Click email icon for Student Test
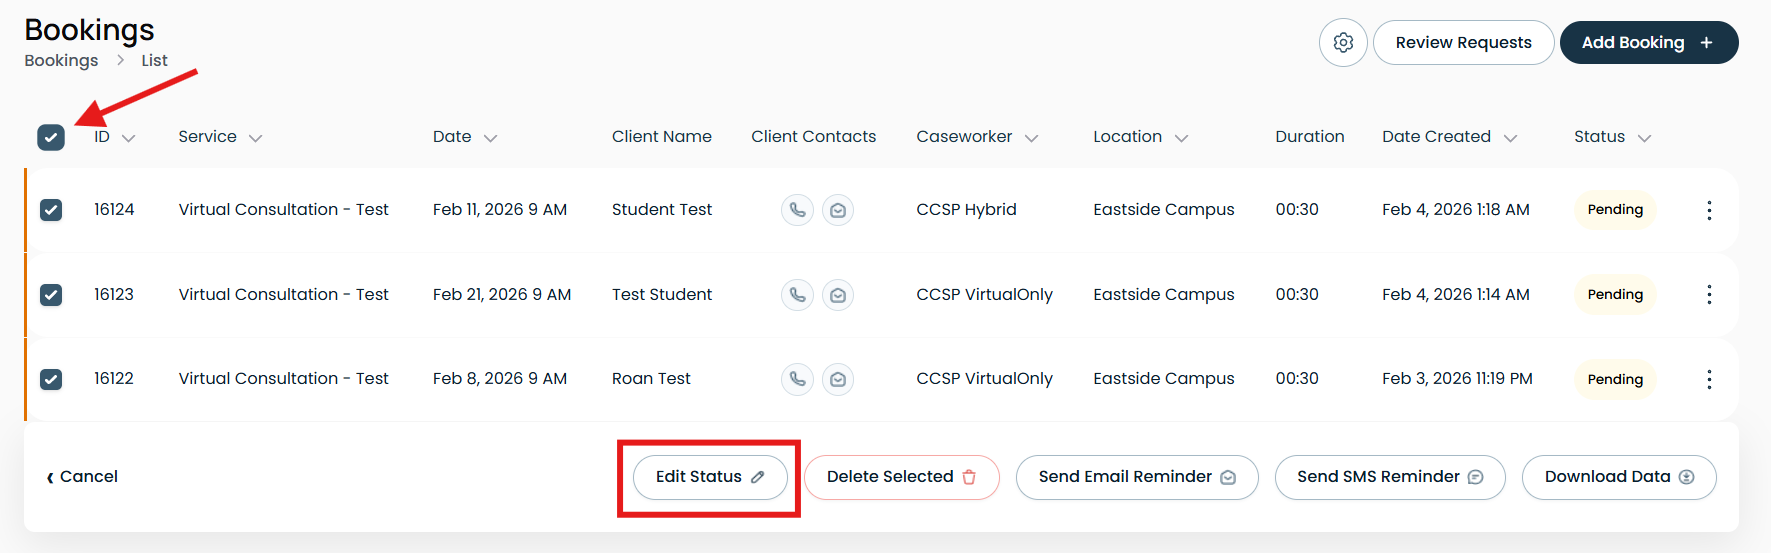Image resolution: width=1771 pixels, height=553 pixels. pyautogui.click(x=838, y=210)
